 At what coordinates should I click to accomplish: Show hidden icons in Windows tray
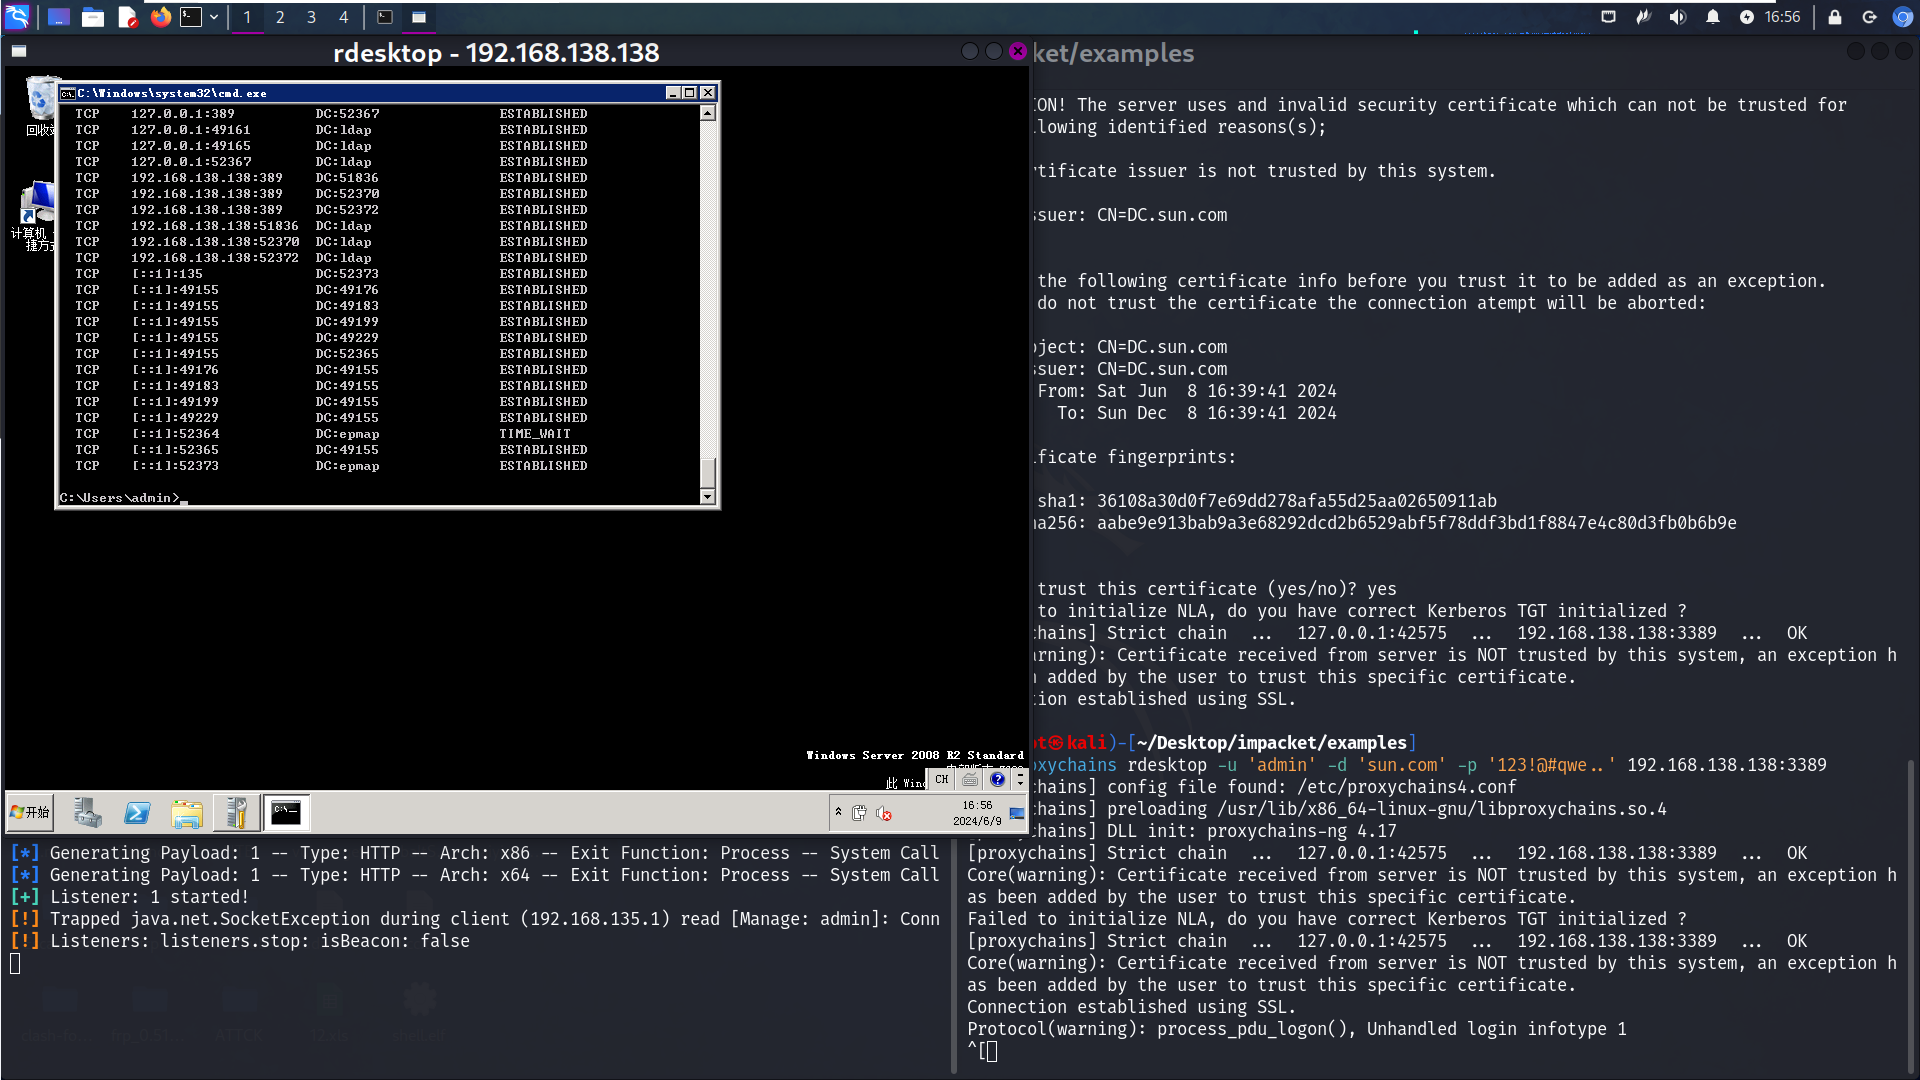click(x=838, y=812)
